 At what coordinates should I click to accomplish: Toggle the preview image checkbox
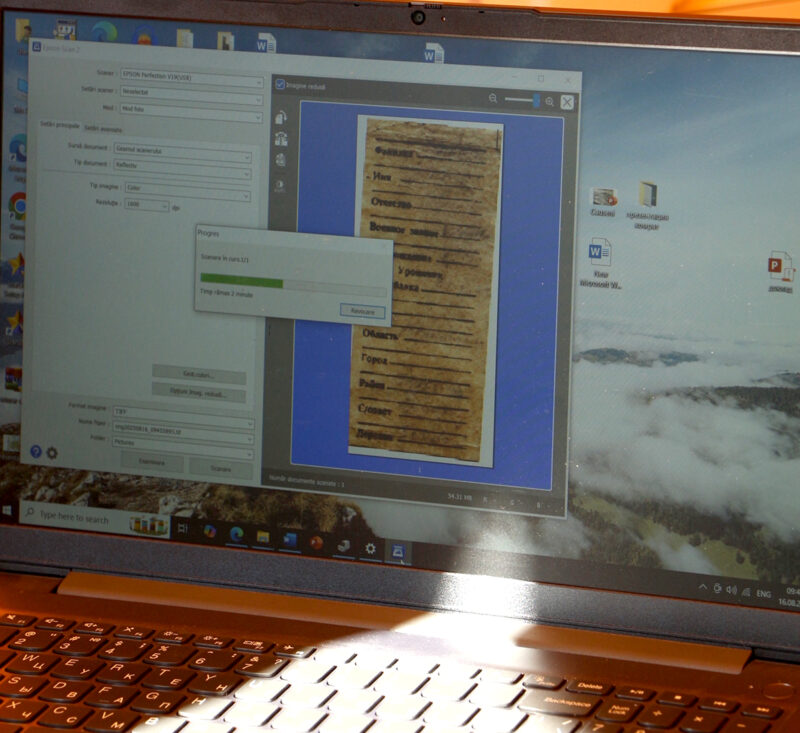click(280, 84)
